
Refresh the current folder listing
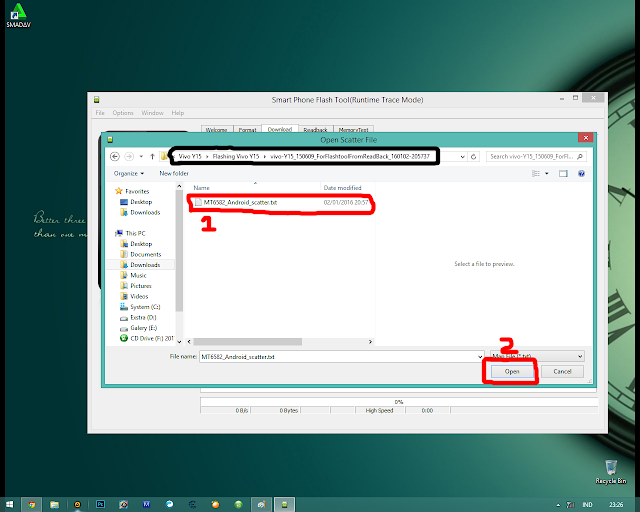pos(473,156)
